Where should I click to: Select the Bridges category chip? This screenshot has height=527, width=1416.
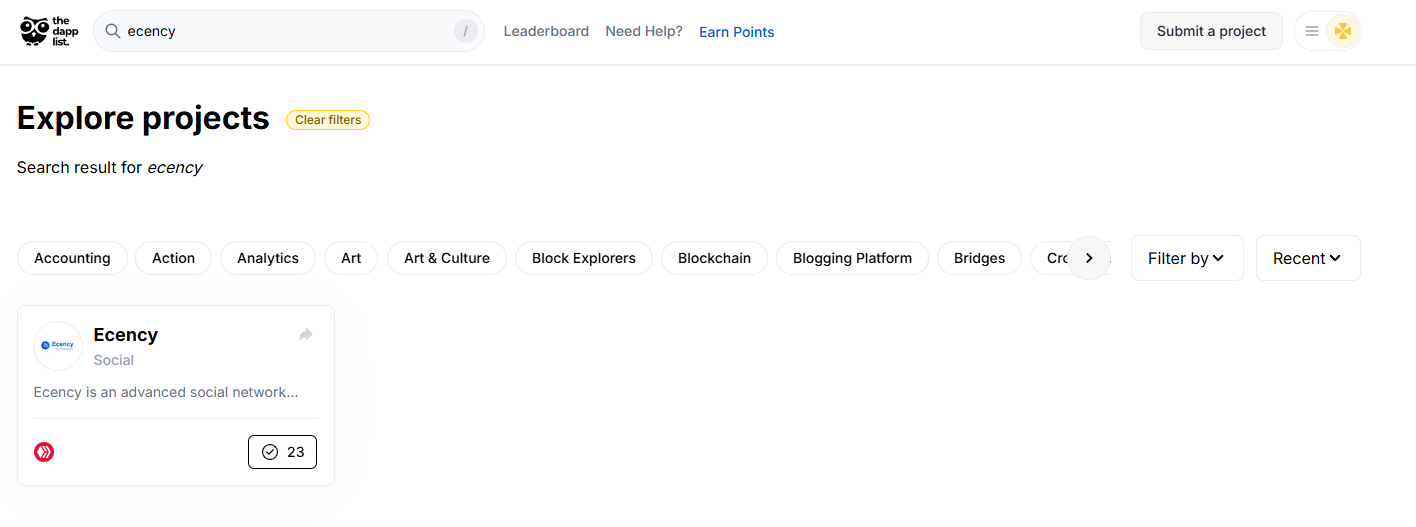[979, 258]
